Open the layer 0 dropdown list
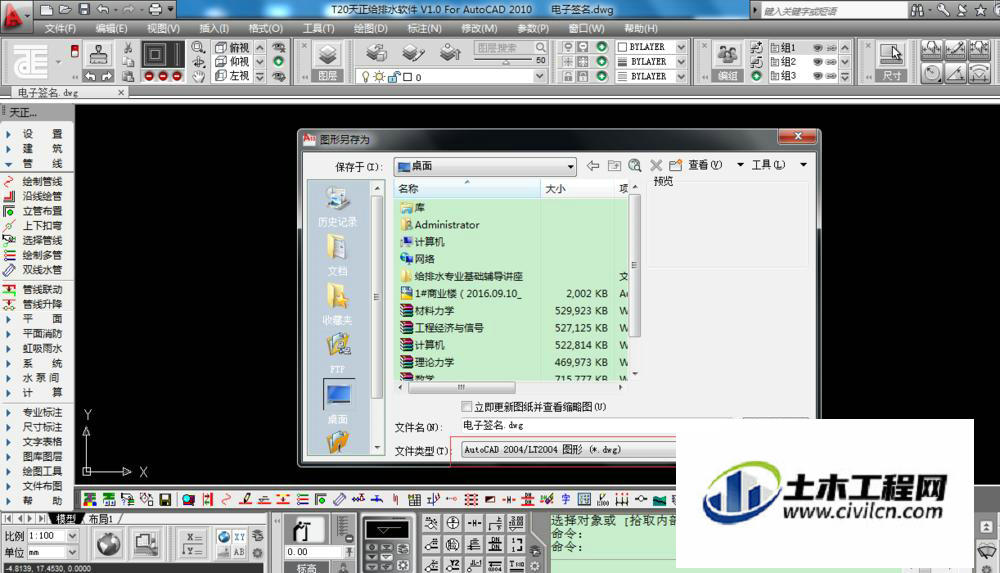This screenshot has height=573, width=1000. [x=540, y=77]
